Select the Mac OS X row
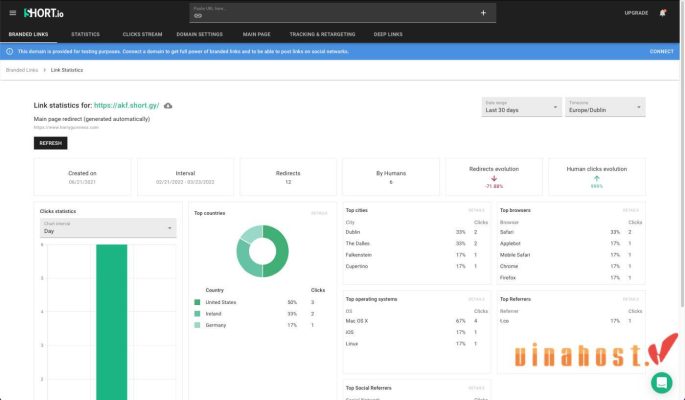685x400 pixels. tap(416, 321)
